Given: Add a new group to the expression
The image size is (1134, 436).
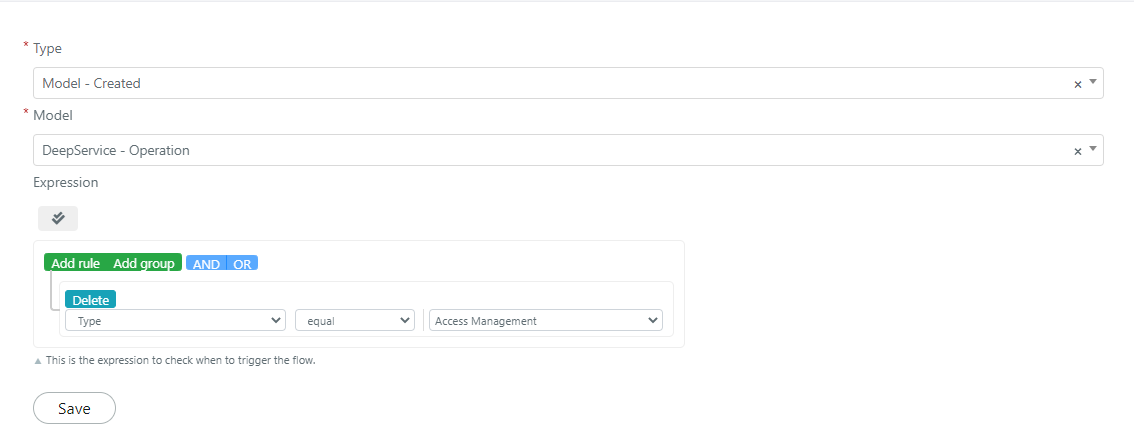Looking at the screenshot, I should (x=144, y=262).
